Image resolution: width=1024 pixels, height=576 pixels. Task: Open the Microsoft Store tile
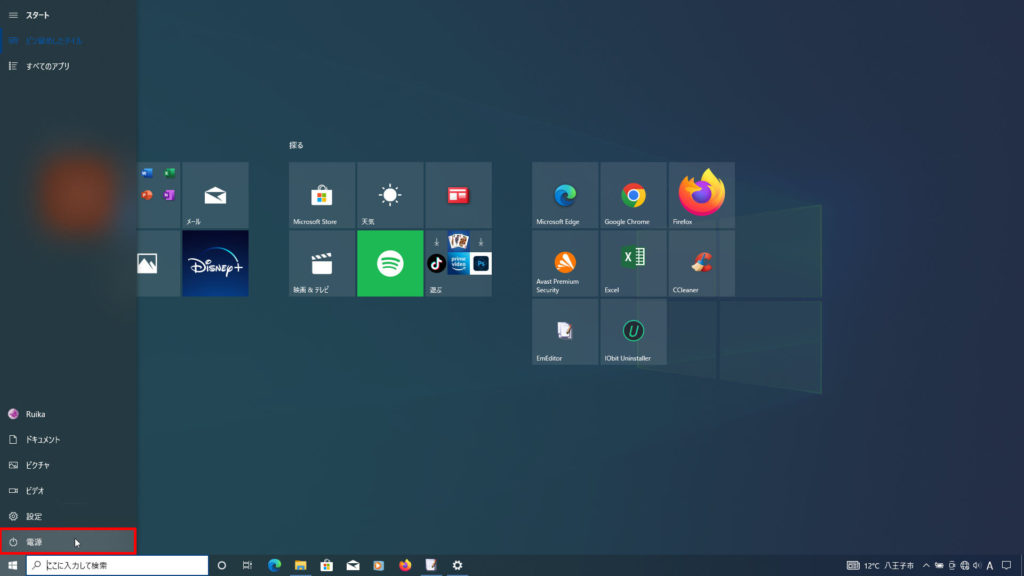[x=322, y=195]
